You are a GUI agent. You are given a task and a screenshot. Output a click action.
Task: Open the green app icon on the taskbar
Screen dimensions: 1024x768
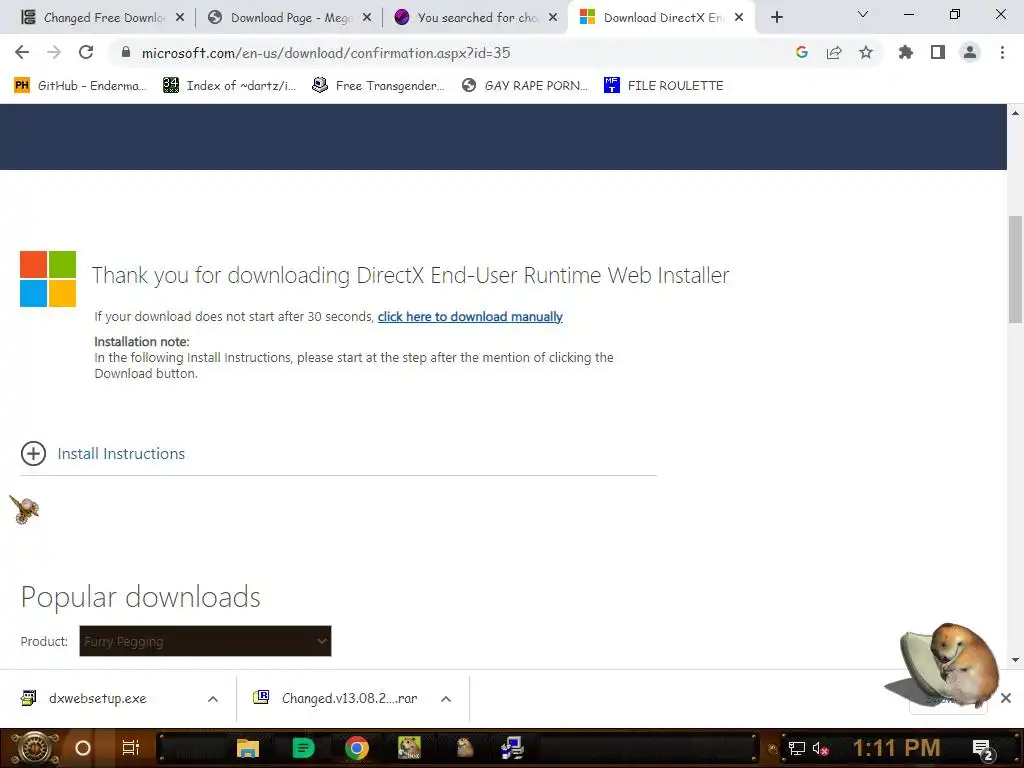[x=303, y=748]
